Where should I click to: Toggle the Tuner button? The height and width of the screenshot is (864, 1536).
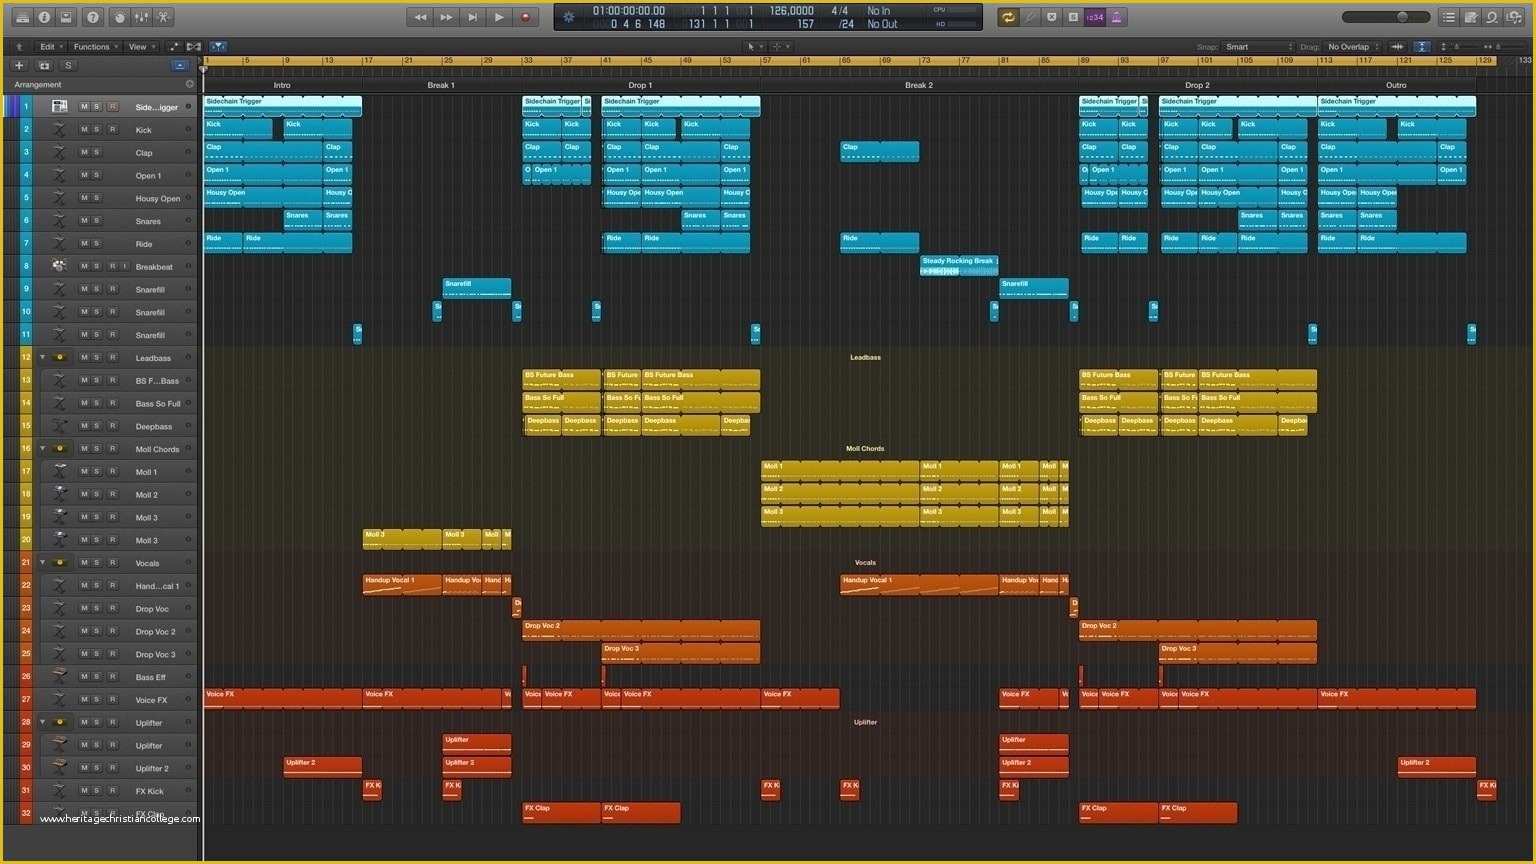click(1030, 17)
